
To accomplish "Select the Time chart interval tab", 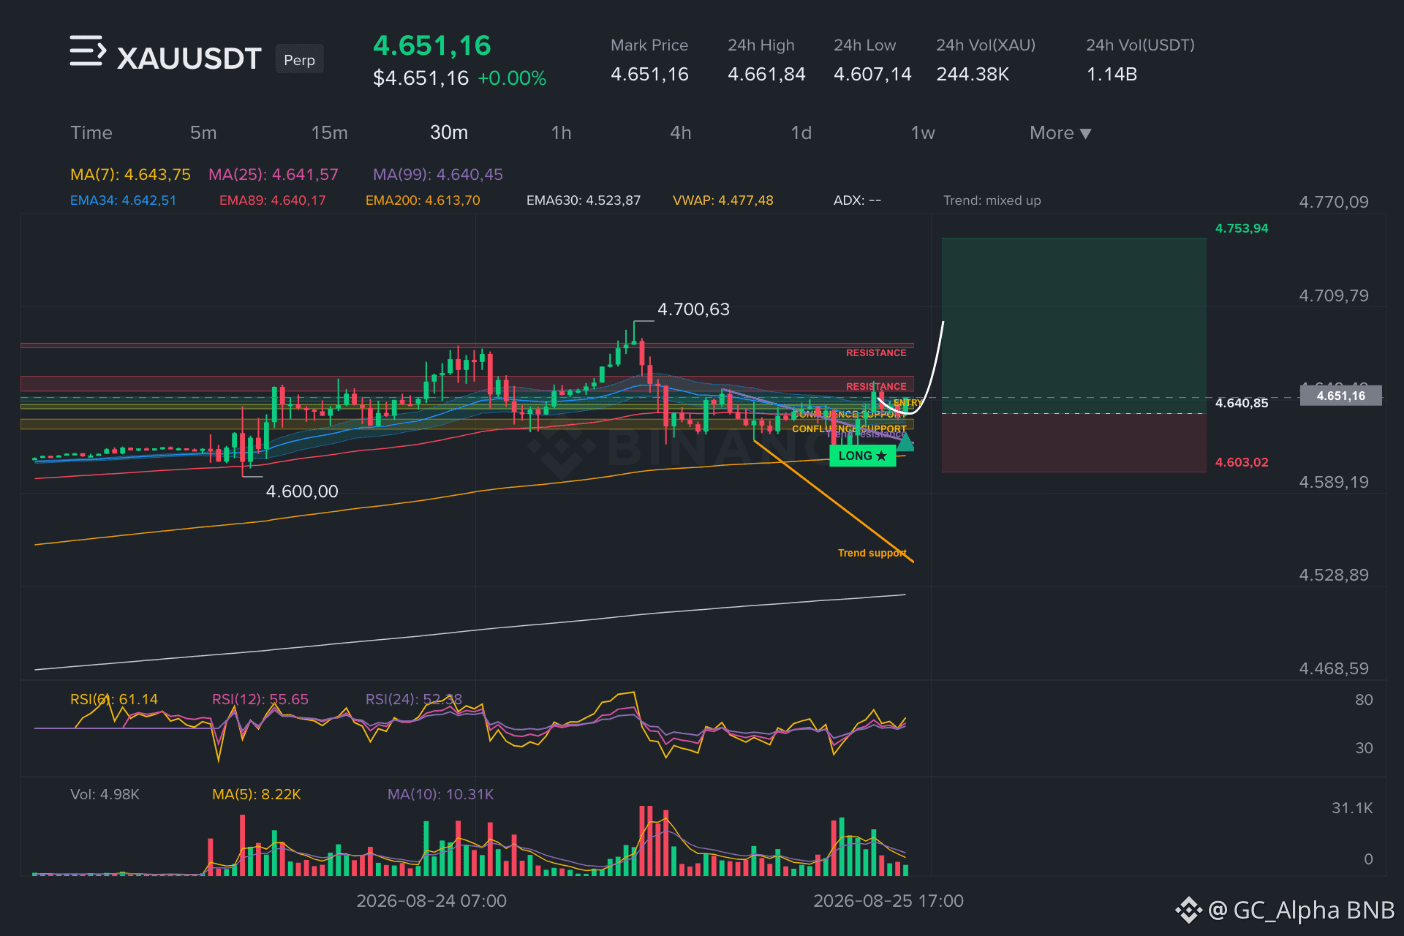I will 91,133.
